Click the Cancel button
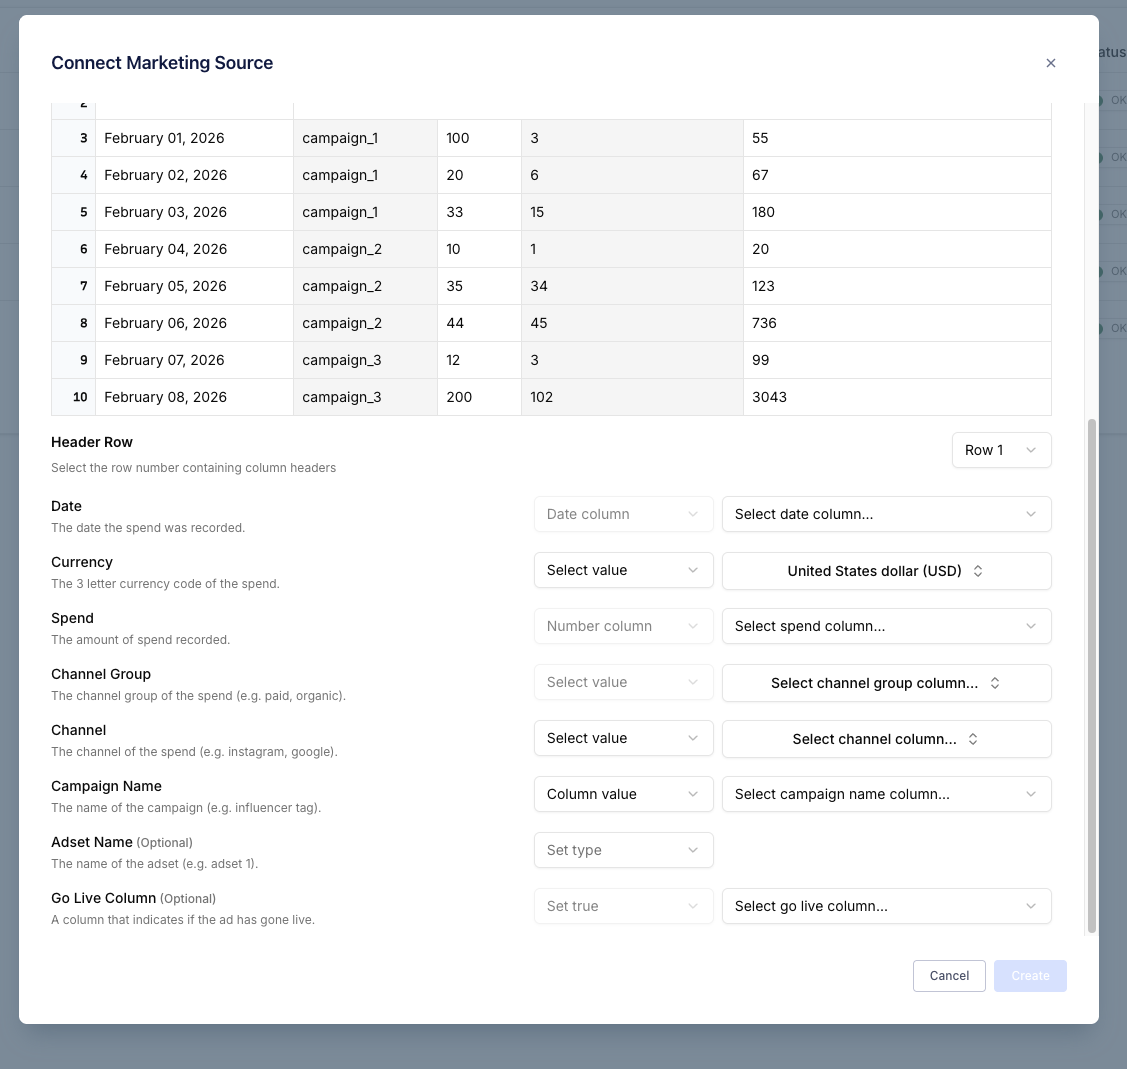 [x=948, y=976]
